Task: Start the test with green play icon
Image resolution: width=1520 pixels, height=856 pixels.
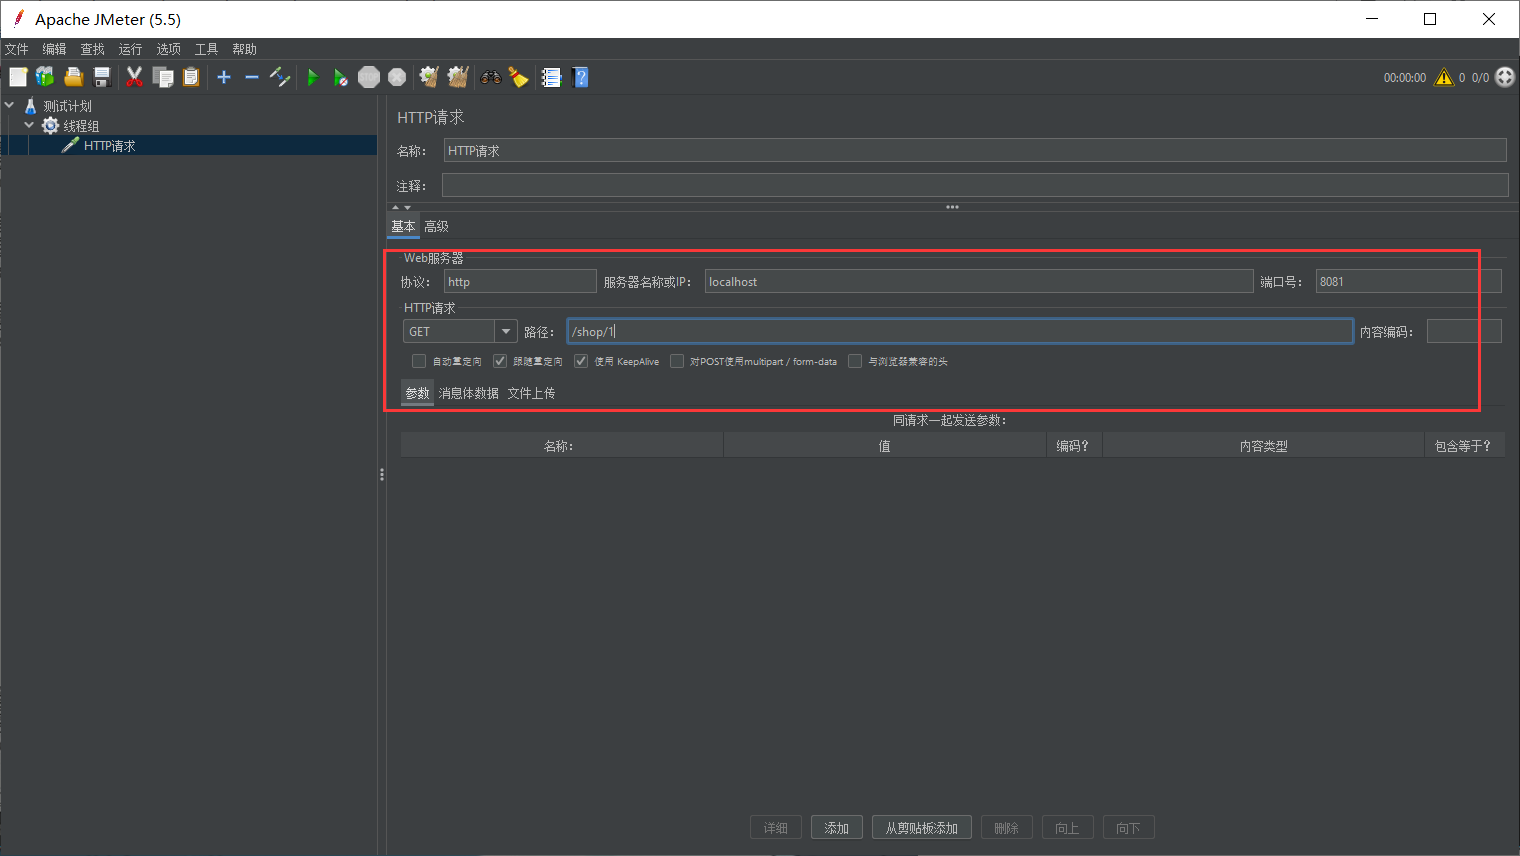Action: coord(313,77)
